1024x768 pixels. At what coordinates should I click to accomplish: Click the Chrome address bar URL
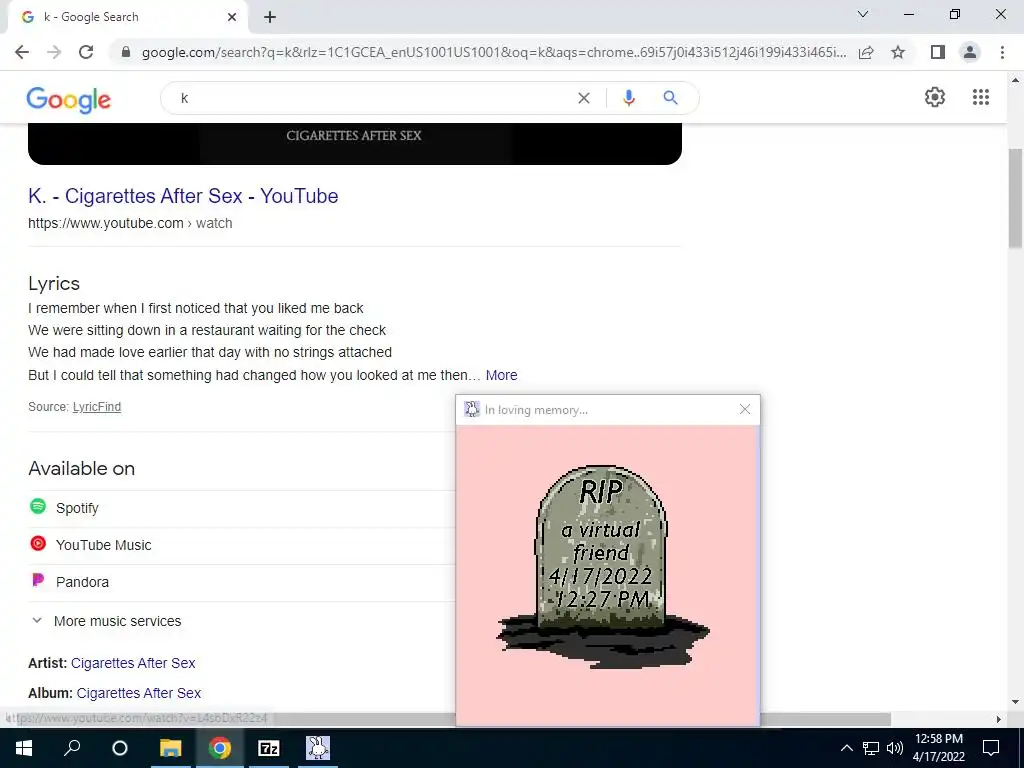point(493,52)
